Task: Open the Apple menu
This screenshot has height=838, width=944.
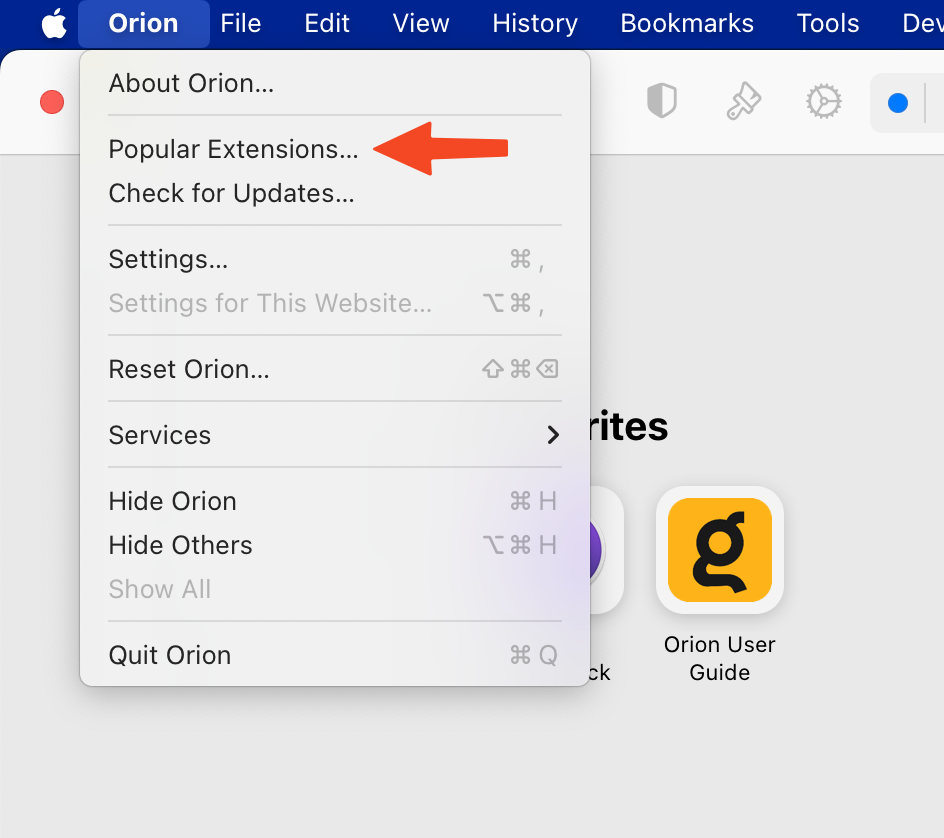Action: 54,24
